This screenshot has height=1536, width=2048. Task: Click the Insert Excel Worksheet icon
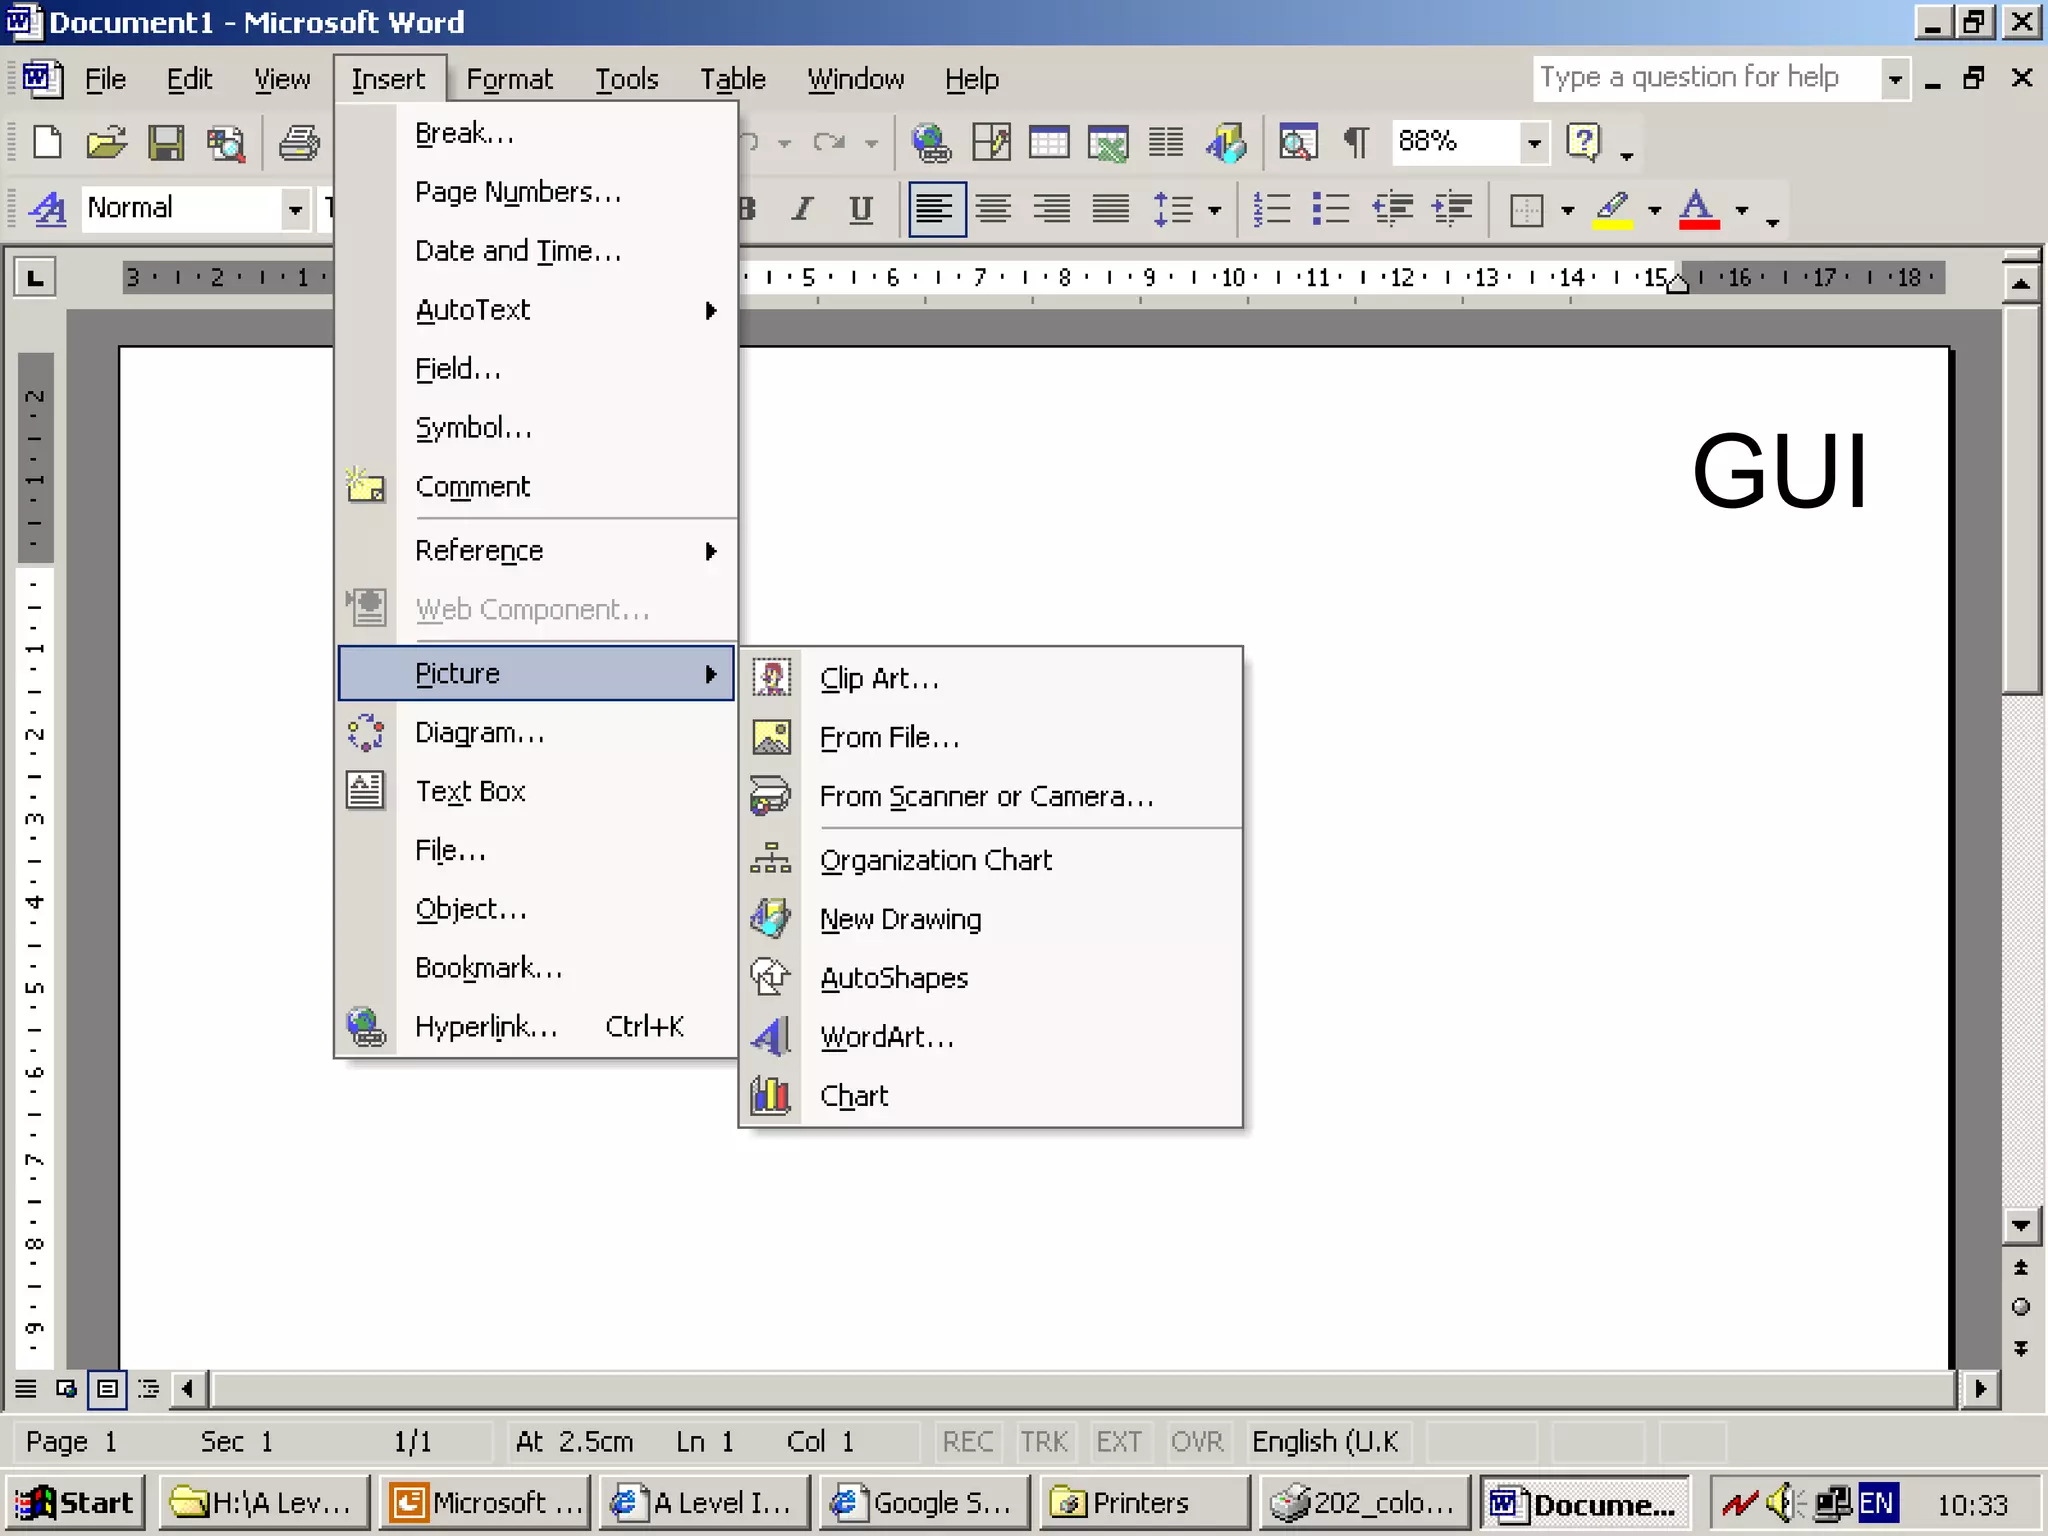(1108, 142)
